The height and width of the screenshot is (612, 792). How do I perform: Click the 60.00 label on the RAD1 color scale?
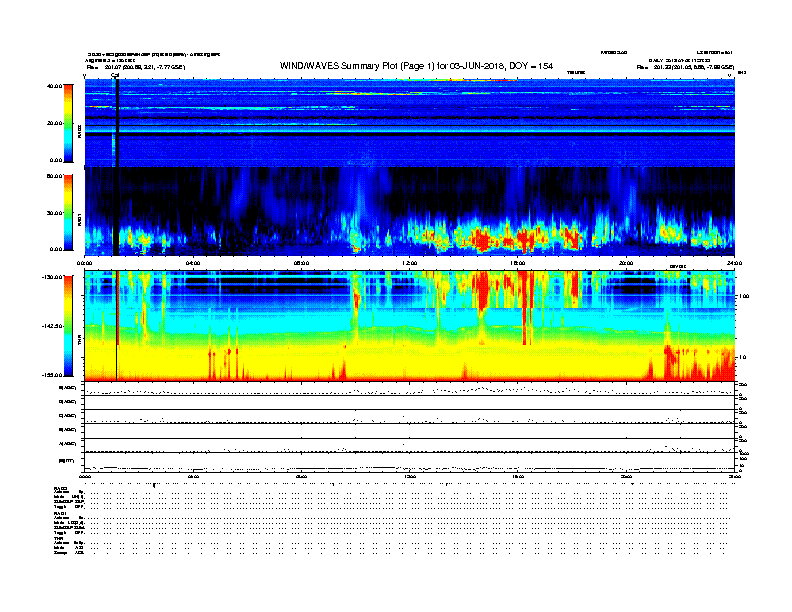pyautogui.click(x=54, y=176)
